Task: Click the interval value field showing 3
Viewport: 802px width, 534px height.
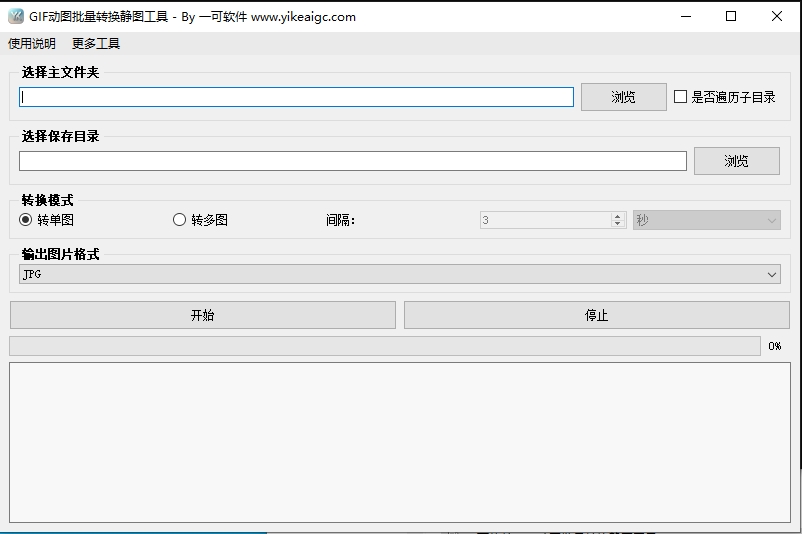Action: tap(545, 220)
